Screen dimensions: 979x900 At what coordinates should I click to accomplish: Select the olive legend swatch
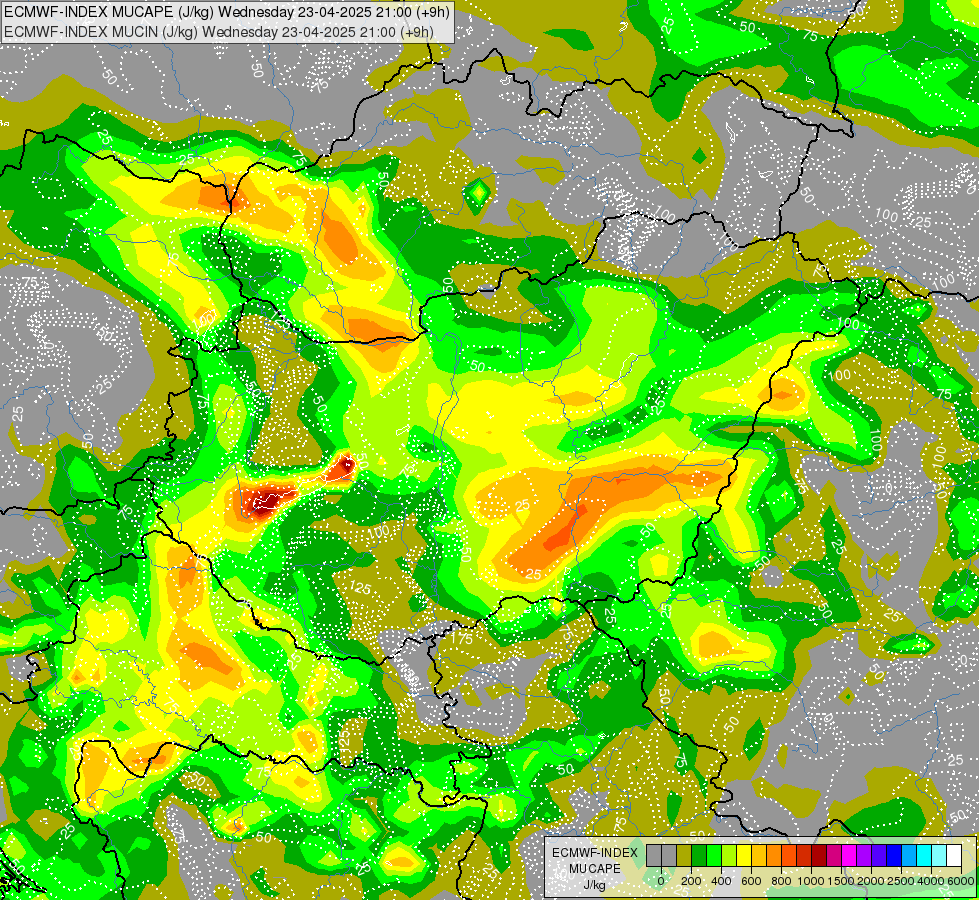[x=684, y=856]
